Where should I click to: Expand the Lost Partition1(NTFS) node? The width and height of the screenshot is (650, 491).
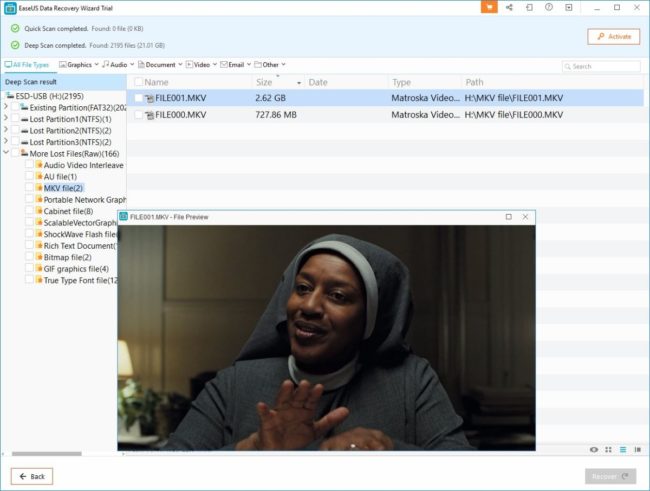(6, 118)
